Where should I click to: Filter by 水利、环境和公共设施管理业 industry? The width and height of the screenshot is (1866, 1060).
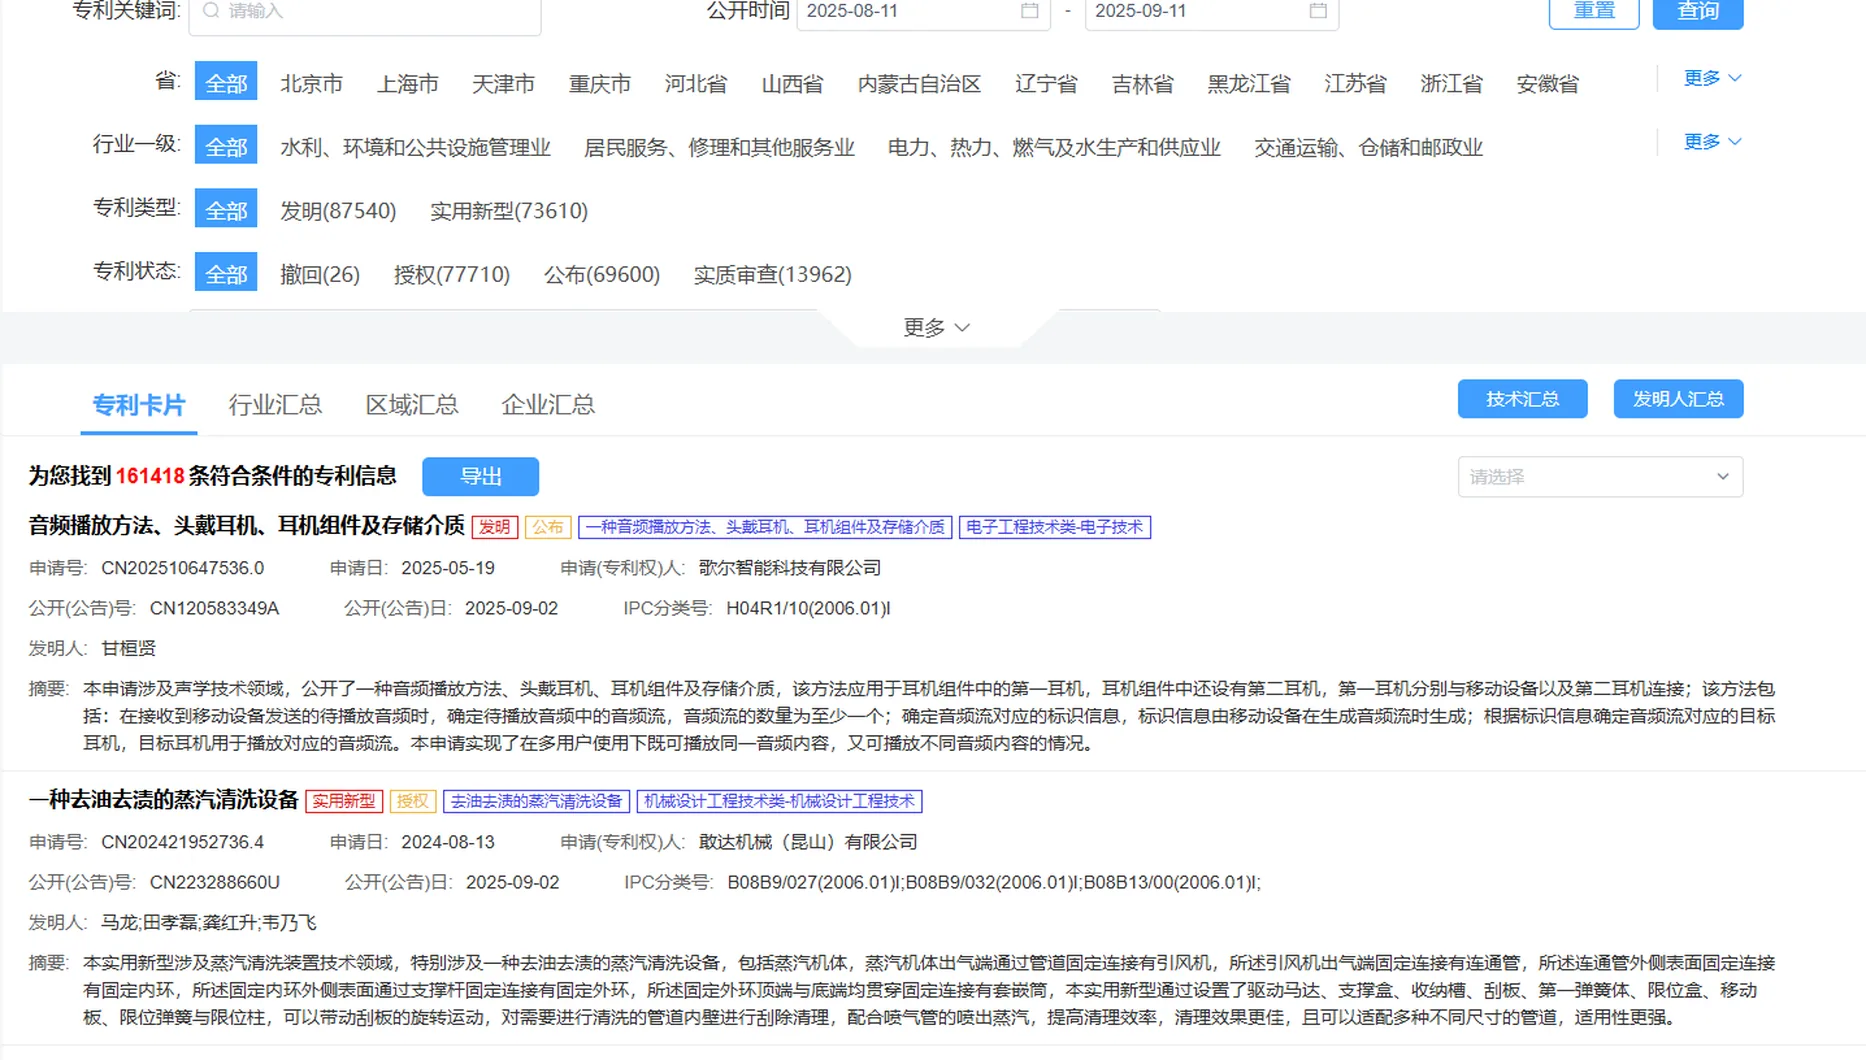pyautogui.click(x=415, y=148)
